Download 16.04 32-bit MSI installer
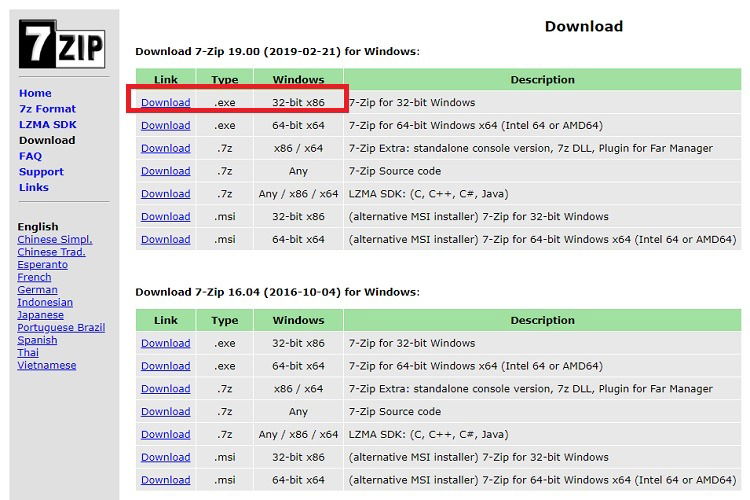 165,457
